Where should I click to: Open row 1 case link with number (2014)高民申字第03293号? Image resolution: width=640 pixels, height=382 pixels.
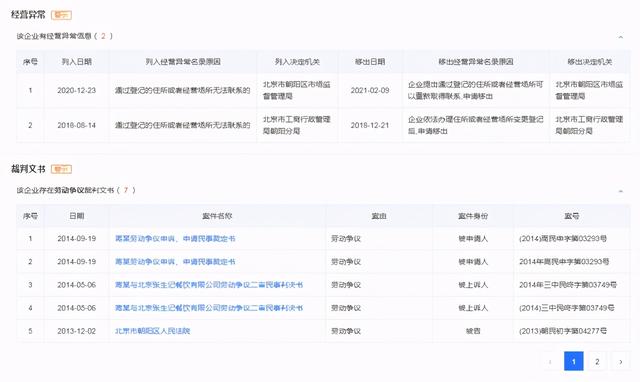pos(175,239)
